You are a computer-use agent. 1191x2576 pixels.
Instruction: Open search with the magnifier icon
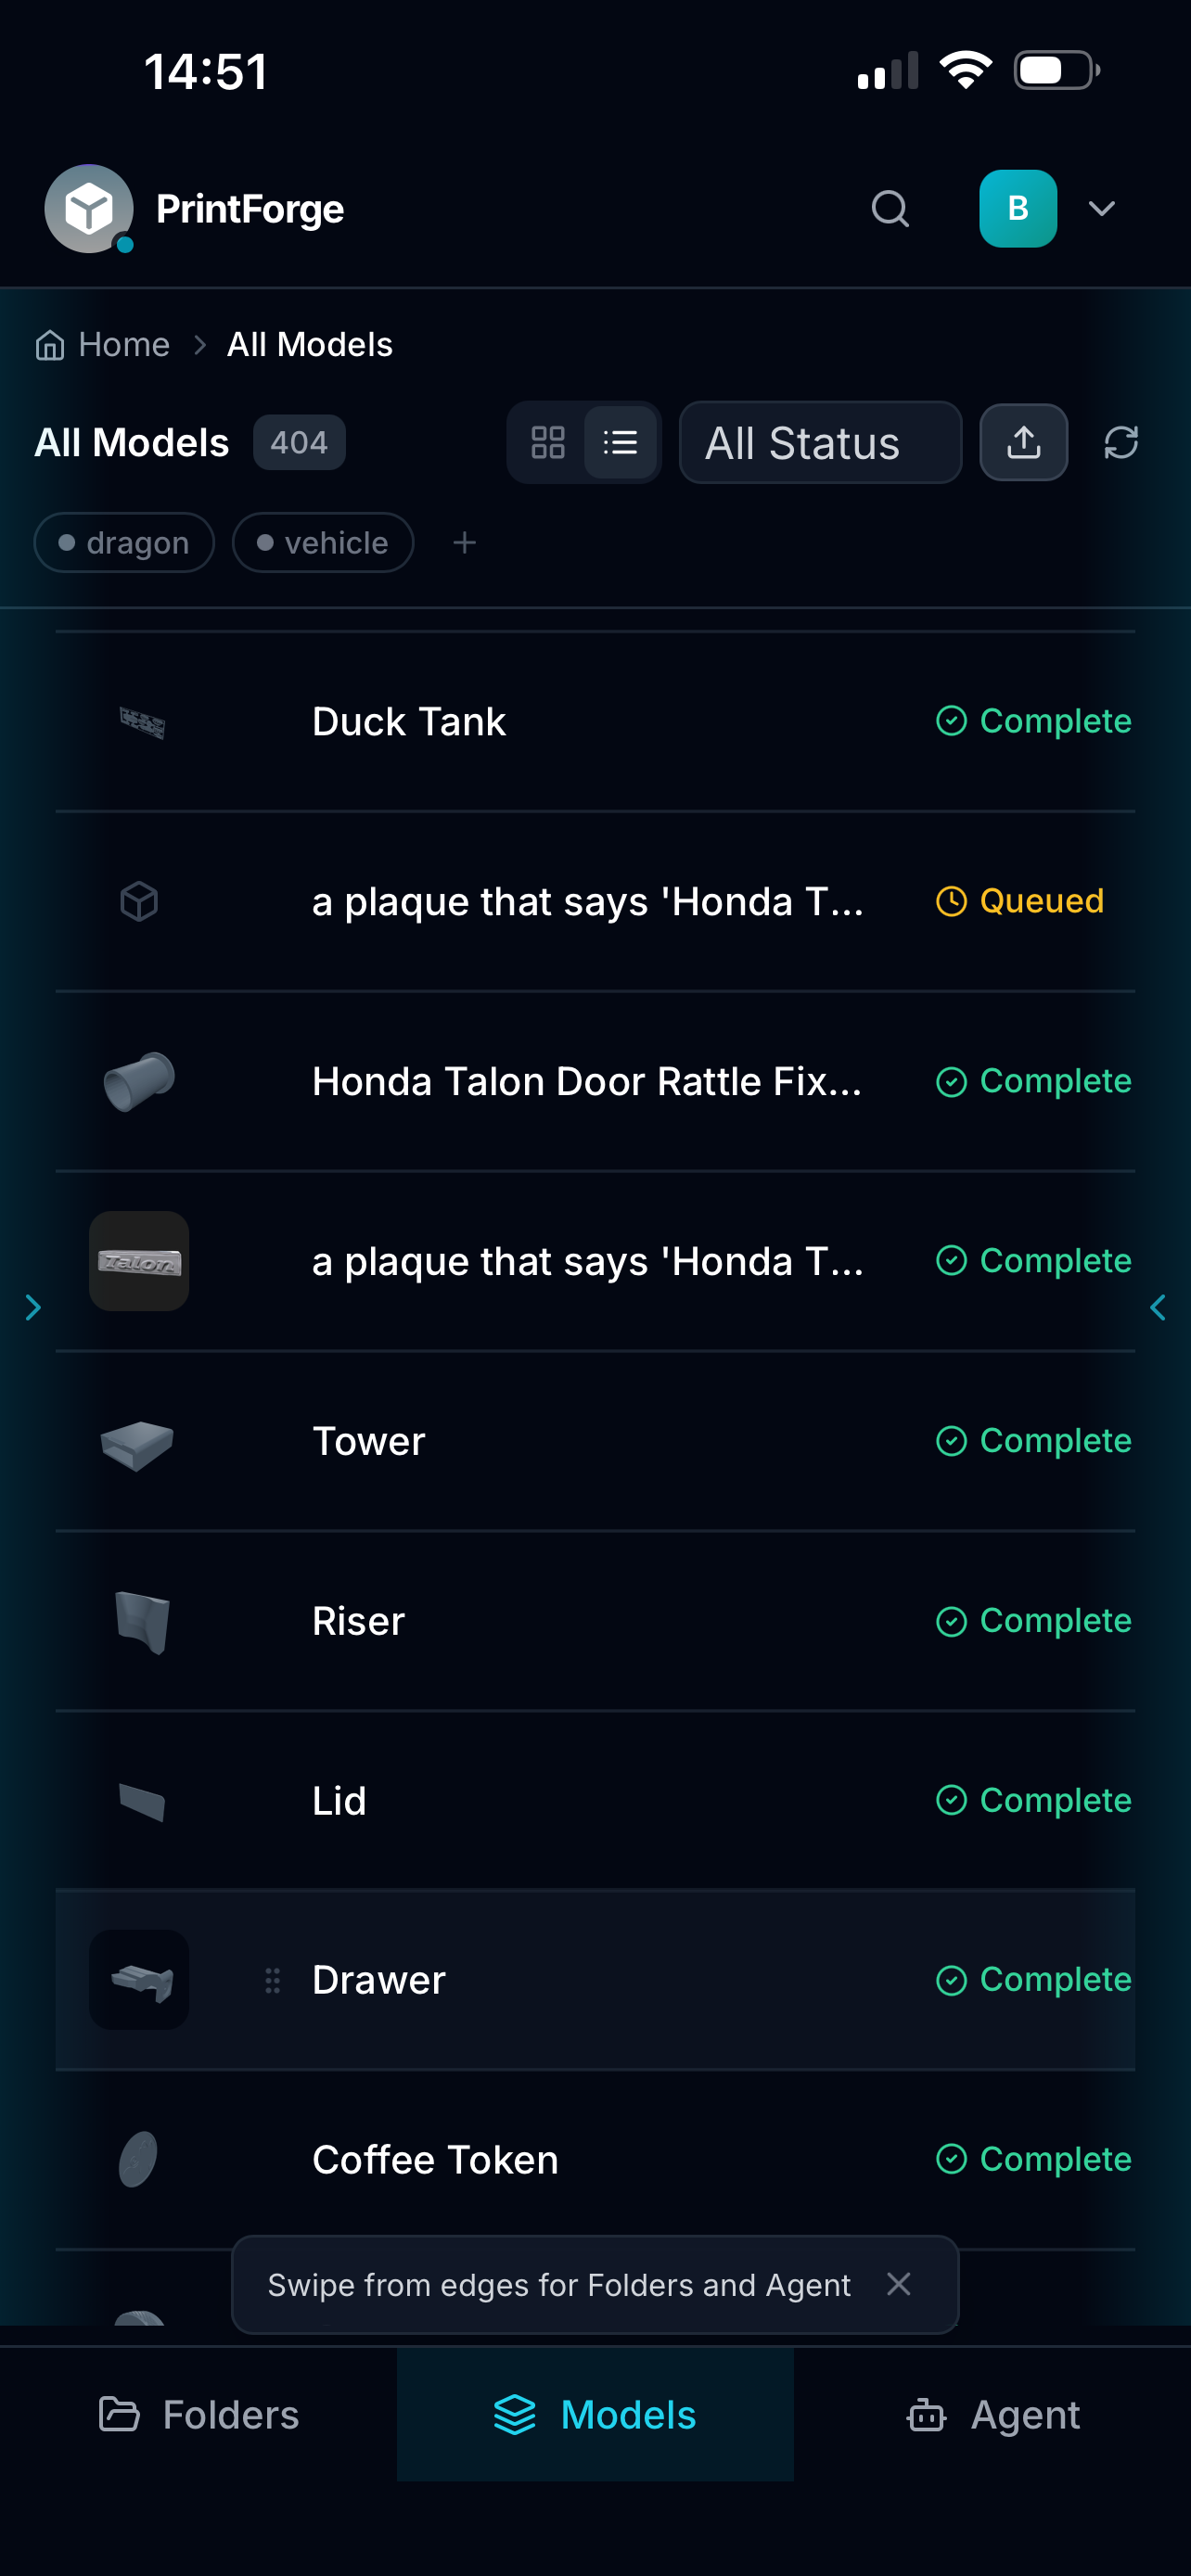tap(889, 209)
